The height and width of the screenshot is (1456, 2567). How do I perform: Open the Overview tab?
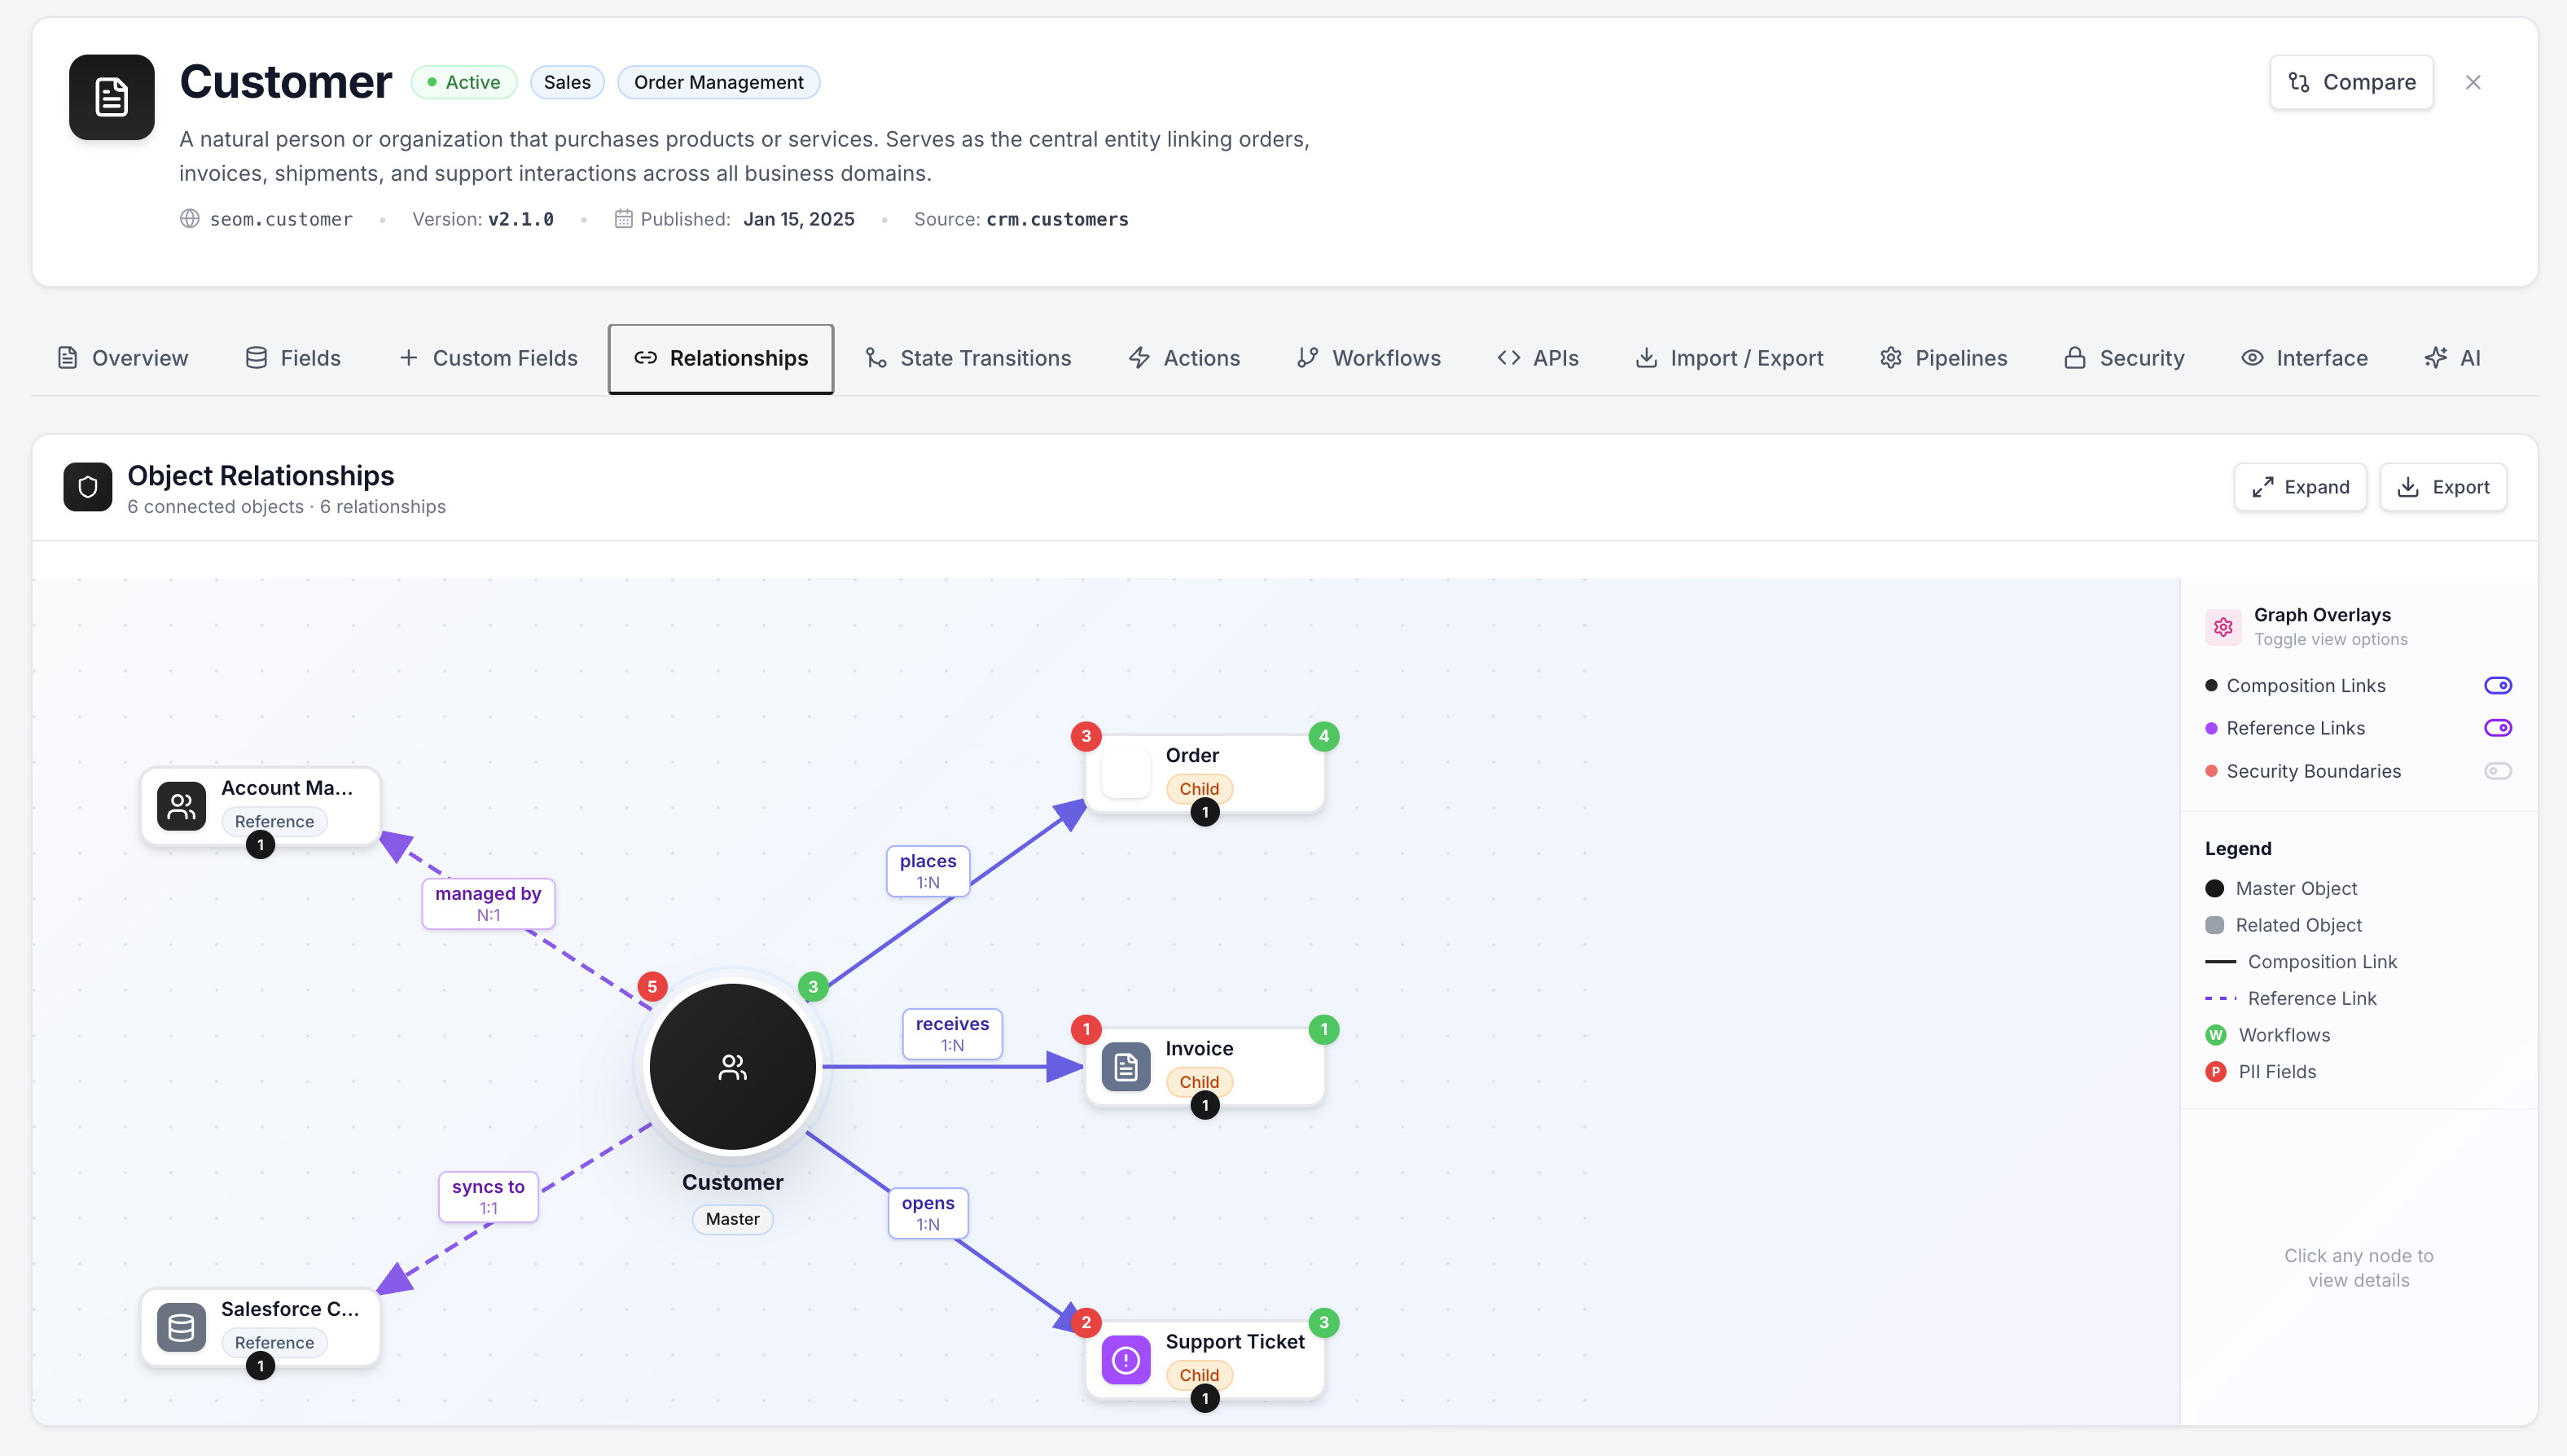pyautogui.click(x=123, y=358)
